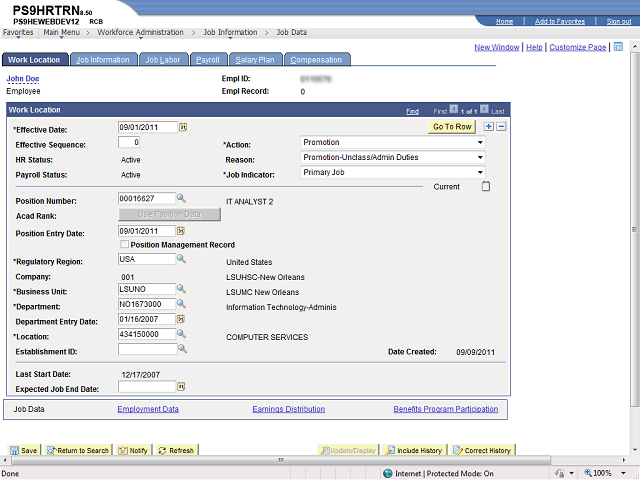Click the Expected Job End Date field

coord(147,387)
